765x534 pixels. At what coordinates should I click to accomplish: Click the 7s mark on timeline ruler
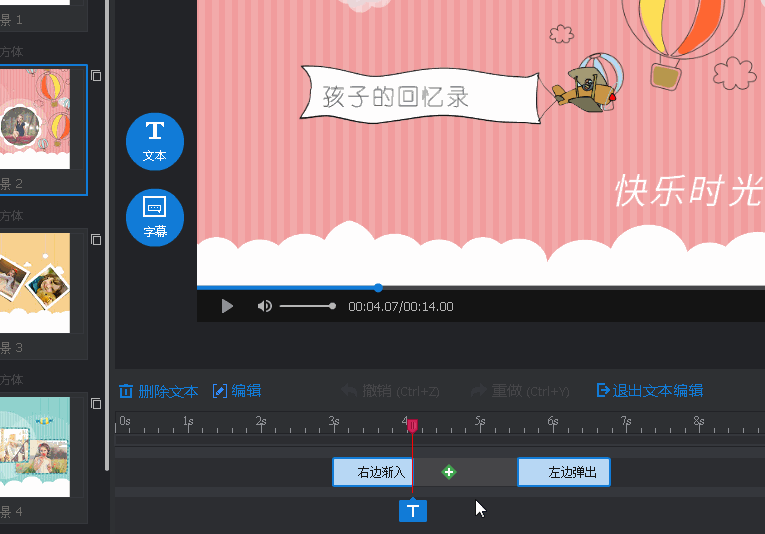[626, 423]
